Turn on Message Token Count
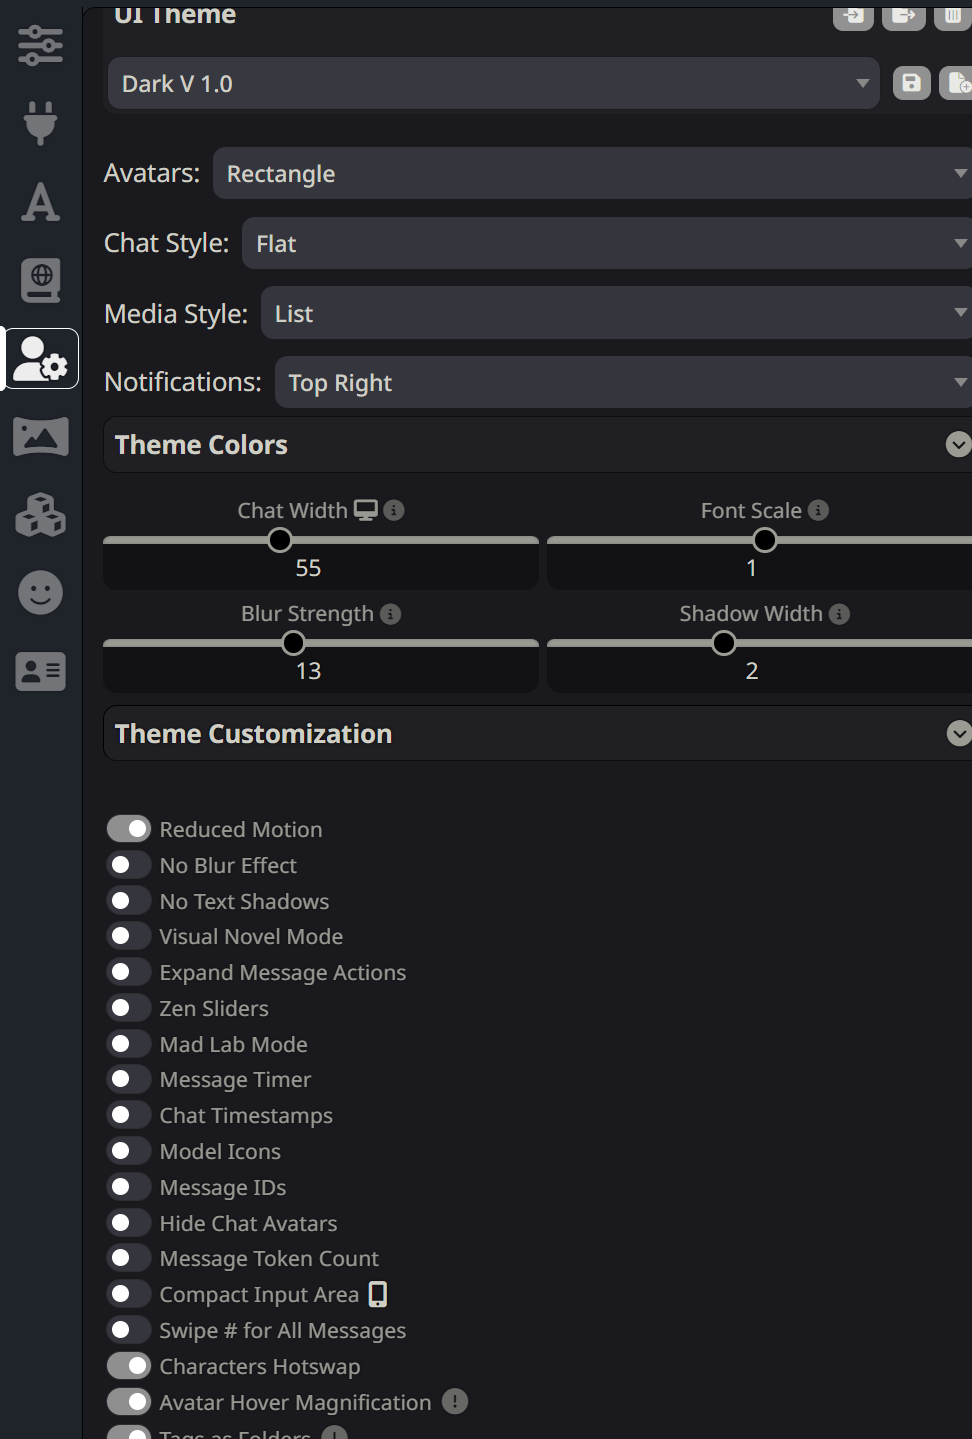The height and width of the screenshot is (1439, 972). pyautogui.click(x=129, y=1258)
